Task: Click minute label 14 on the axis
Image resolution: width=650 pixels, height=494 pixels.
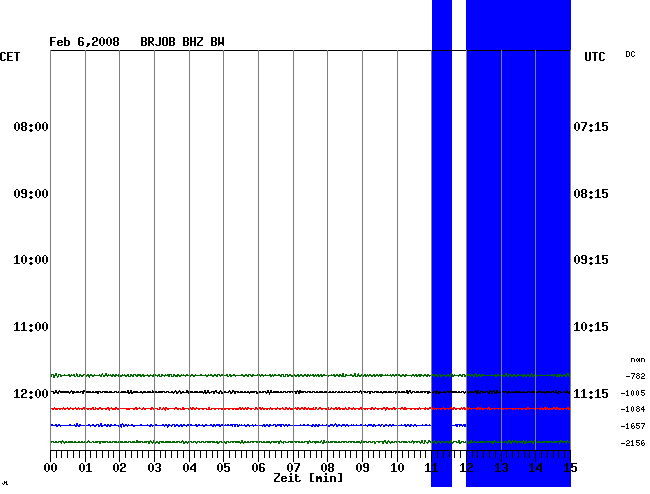Action: pyautogui.click(x=536, y=468)
